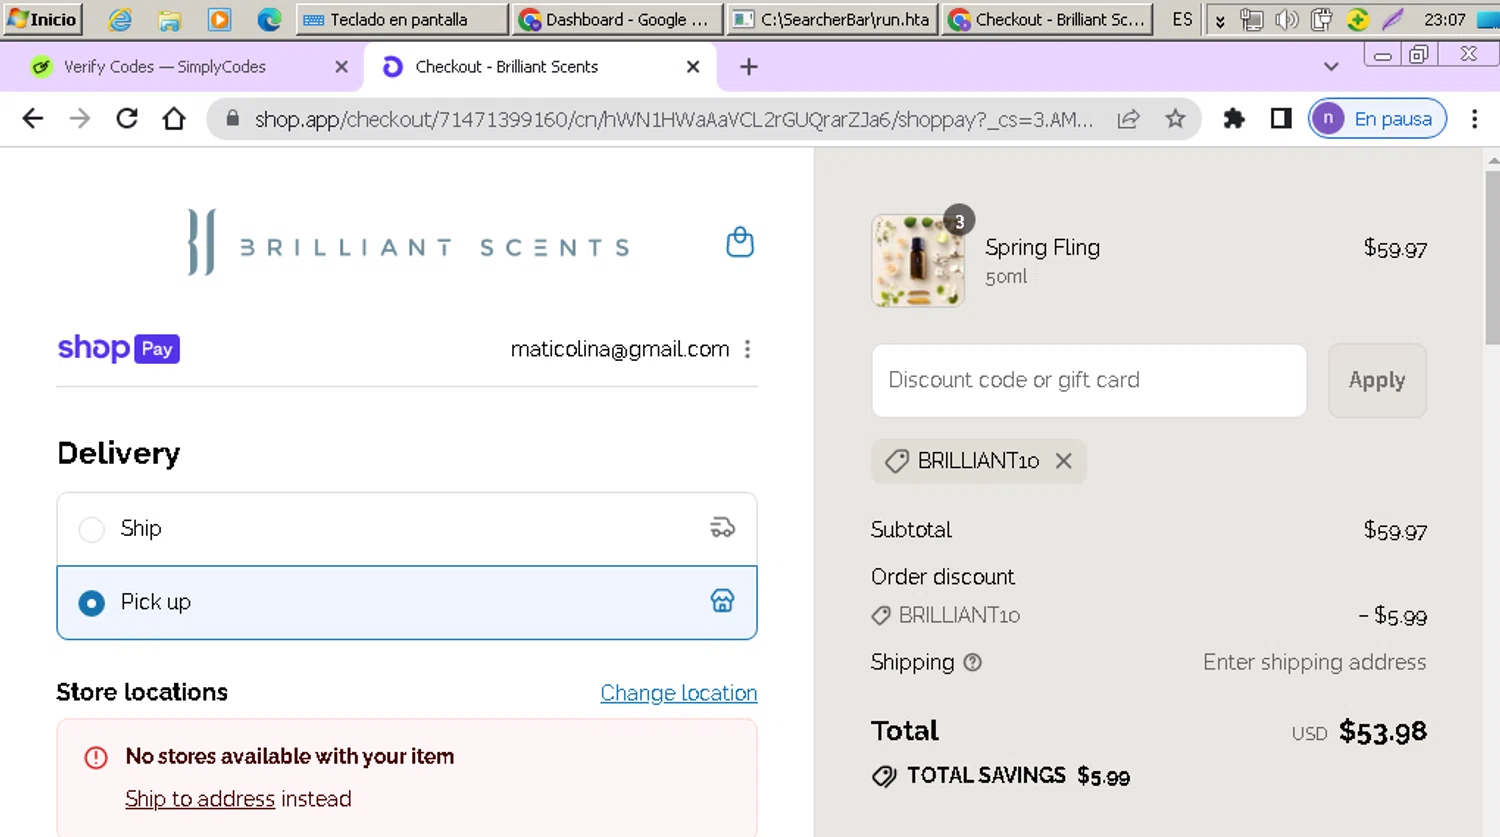Close the Verify Codes — SimplyCodes tab
The width and height of the screenshot is (1500, 837).
click(341, 67)
